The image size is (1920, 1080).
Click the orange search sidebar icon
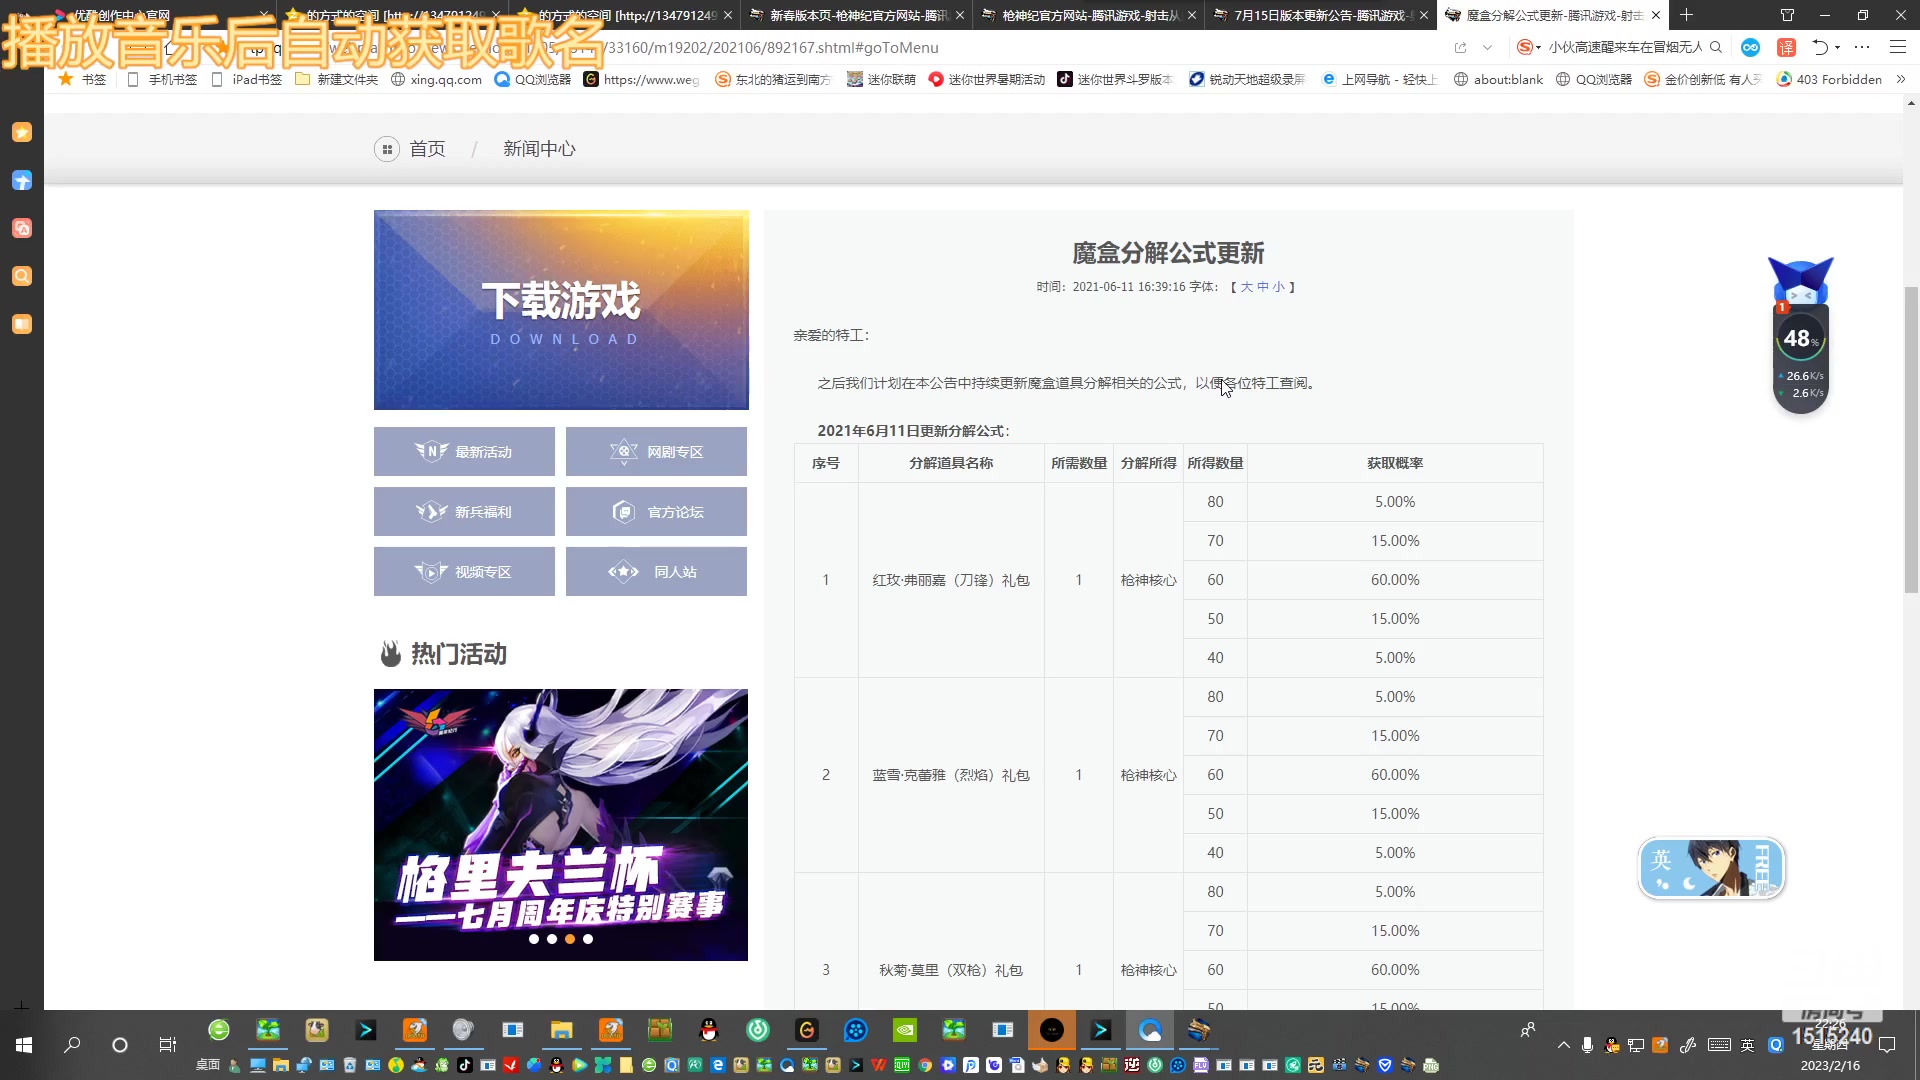(x=22, y=276)
